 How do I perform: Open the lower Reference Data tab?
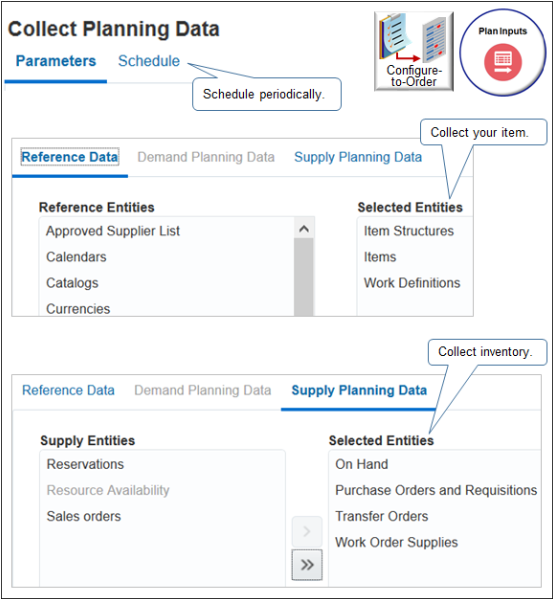point(68,390)
